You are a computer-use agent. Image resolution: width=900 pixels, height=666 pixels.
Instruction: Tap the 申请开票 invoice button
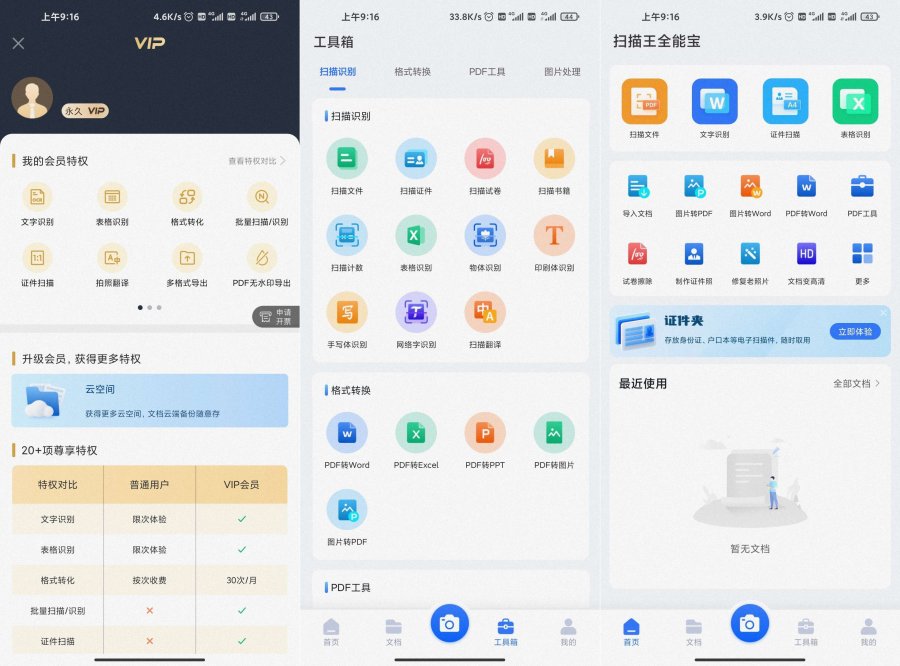coord(275,317)
